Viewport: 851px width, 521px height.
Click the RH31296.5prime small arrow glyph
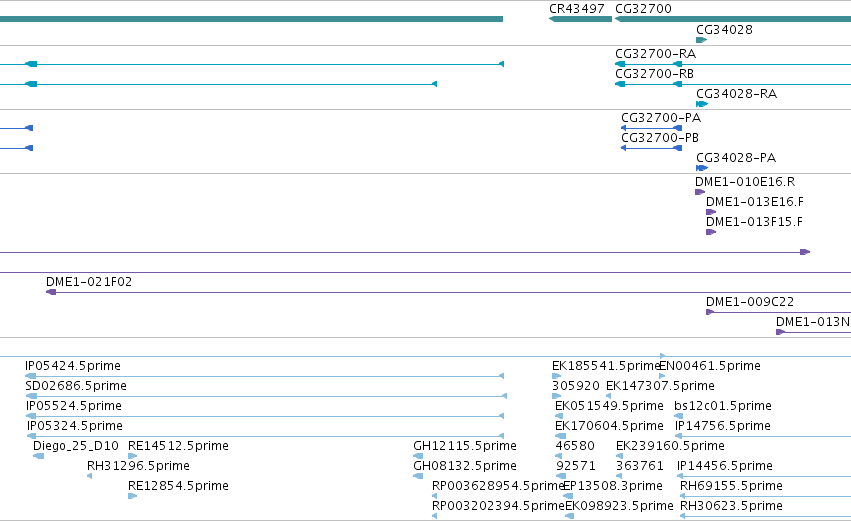(x=90, y=476)
